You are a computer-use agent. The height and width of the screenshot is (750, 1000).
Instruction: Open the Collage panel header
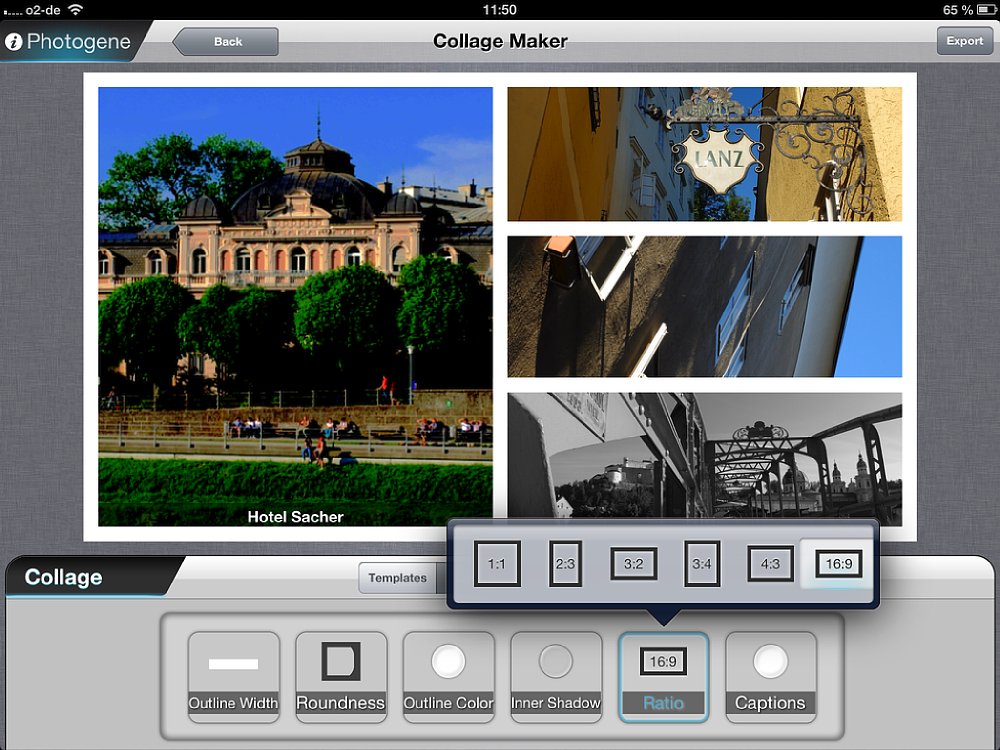[x=64, y=578]
